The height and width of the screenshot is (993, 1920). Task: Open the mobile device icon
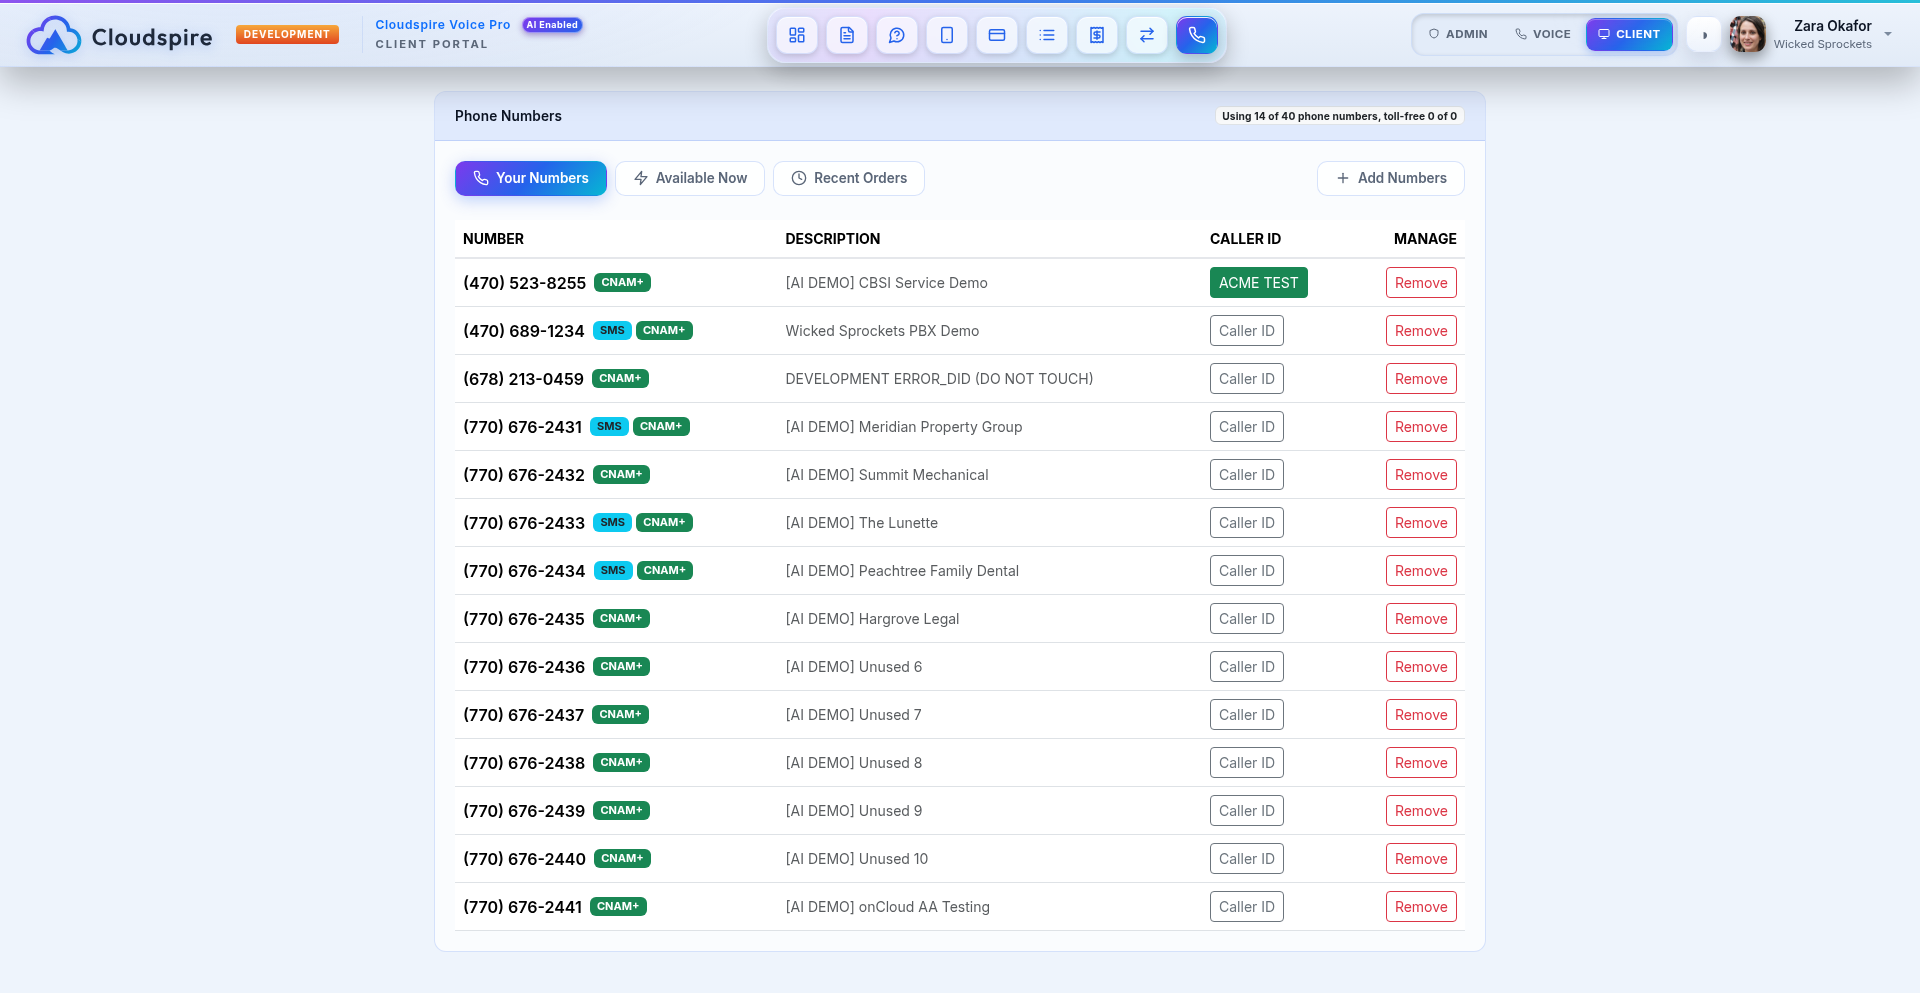click(947, 35)
